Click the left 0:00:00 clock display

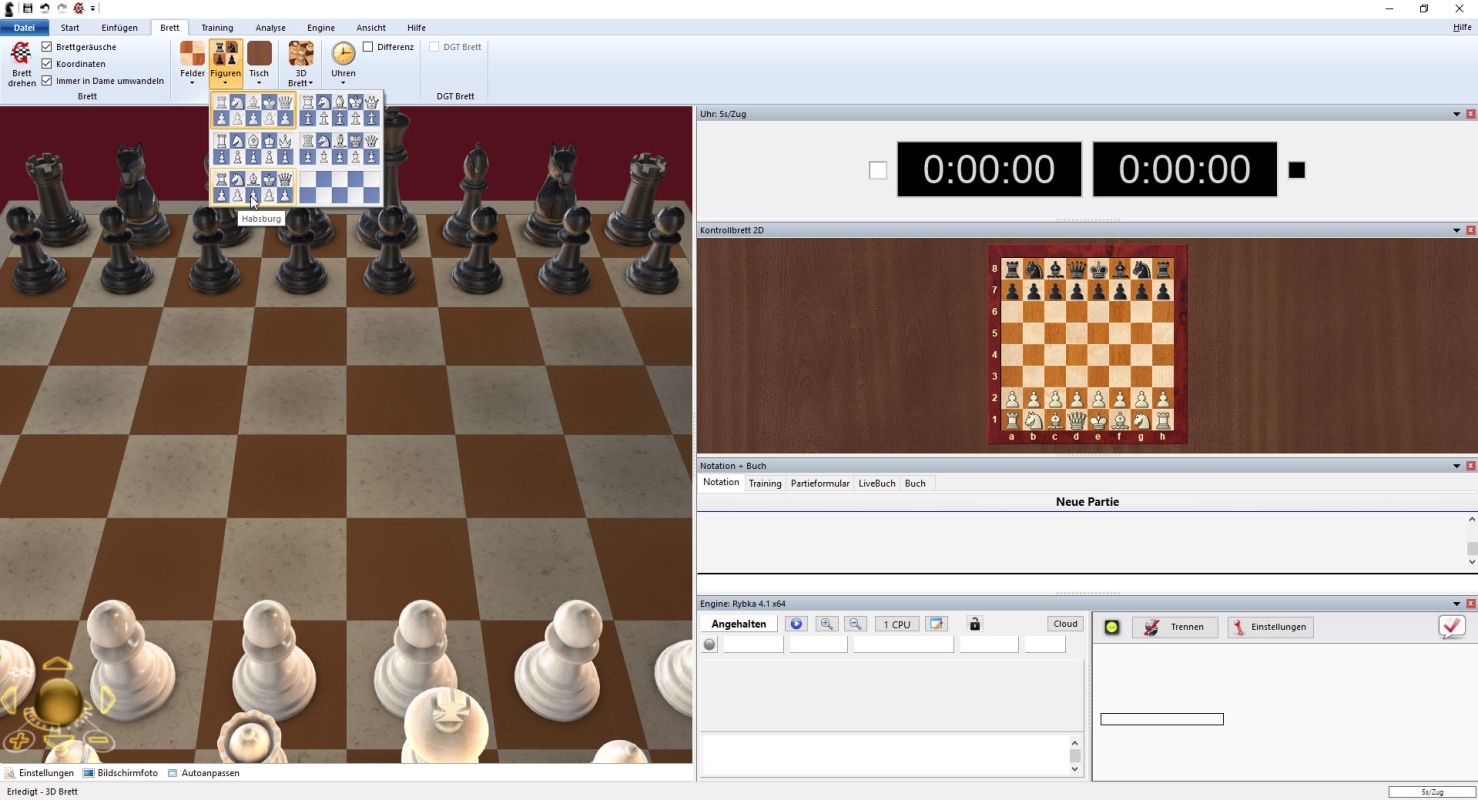click(x=989, y=169)
